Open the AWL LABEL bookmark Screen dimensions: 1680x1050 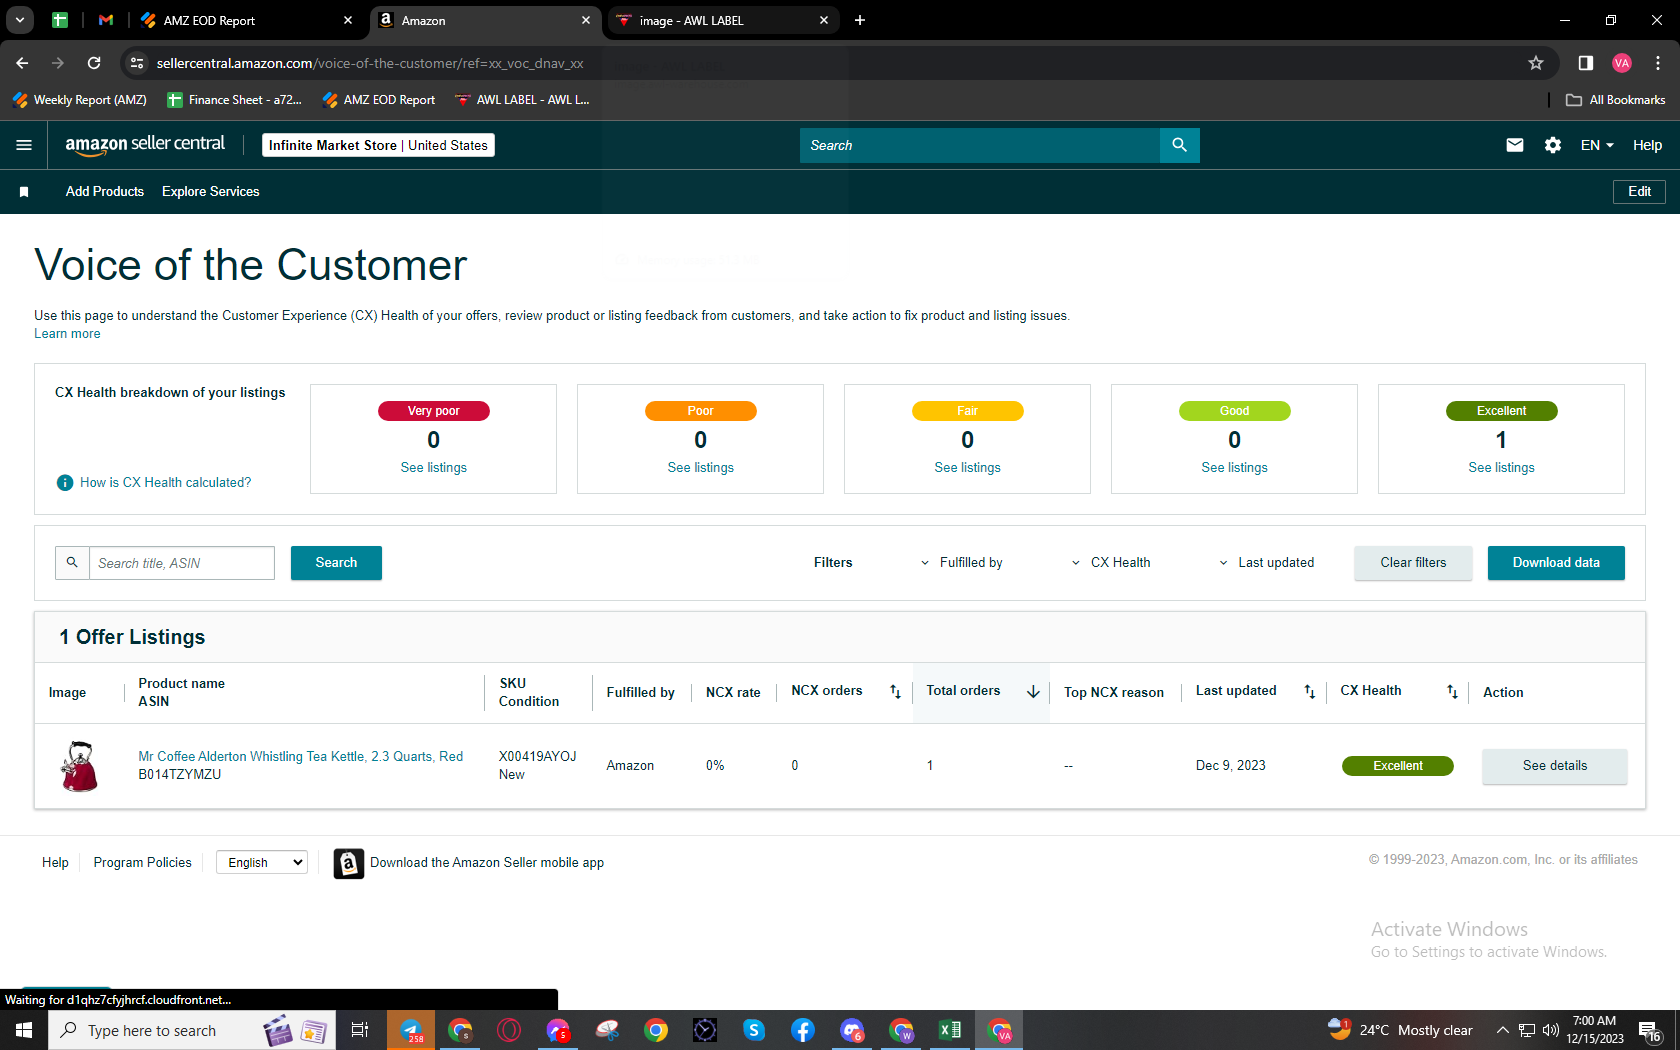coord(522,100)
